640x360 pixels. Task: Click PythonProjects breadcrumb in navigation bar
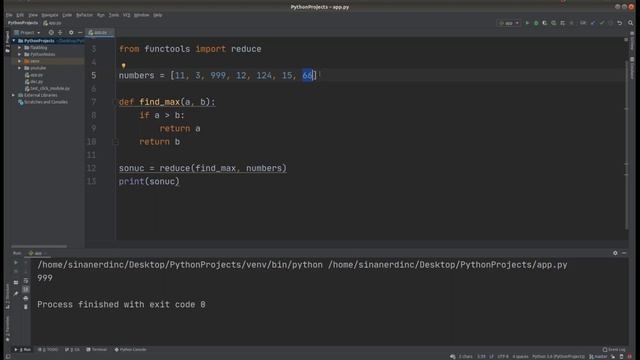tap(23, 23)
